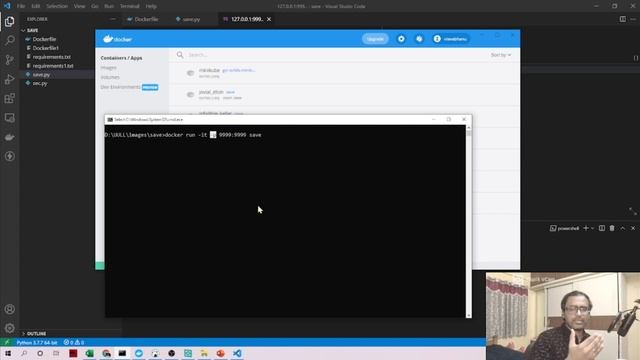The height and width of the screenshot is (360, 640).
Task: Kill terminal with trash icon
Action: pyautogui.click(x=612, y=228)
